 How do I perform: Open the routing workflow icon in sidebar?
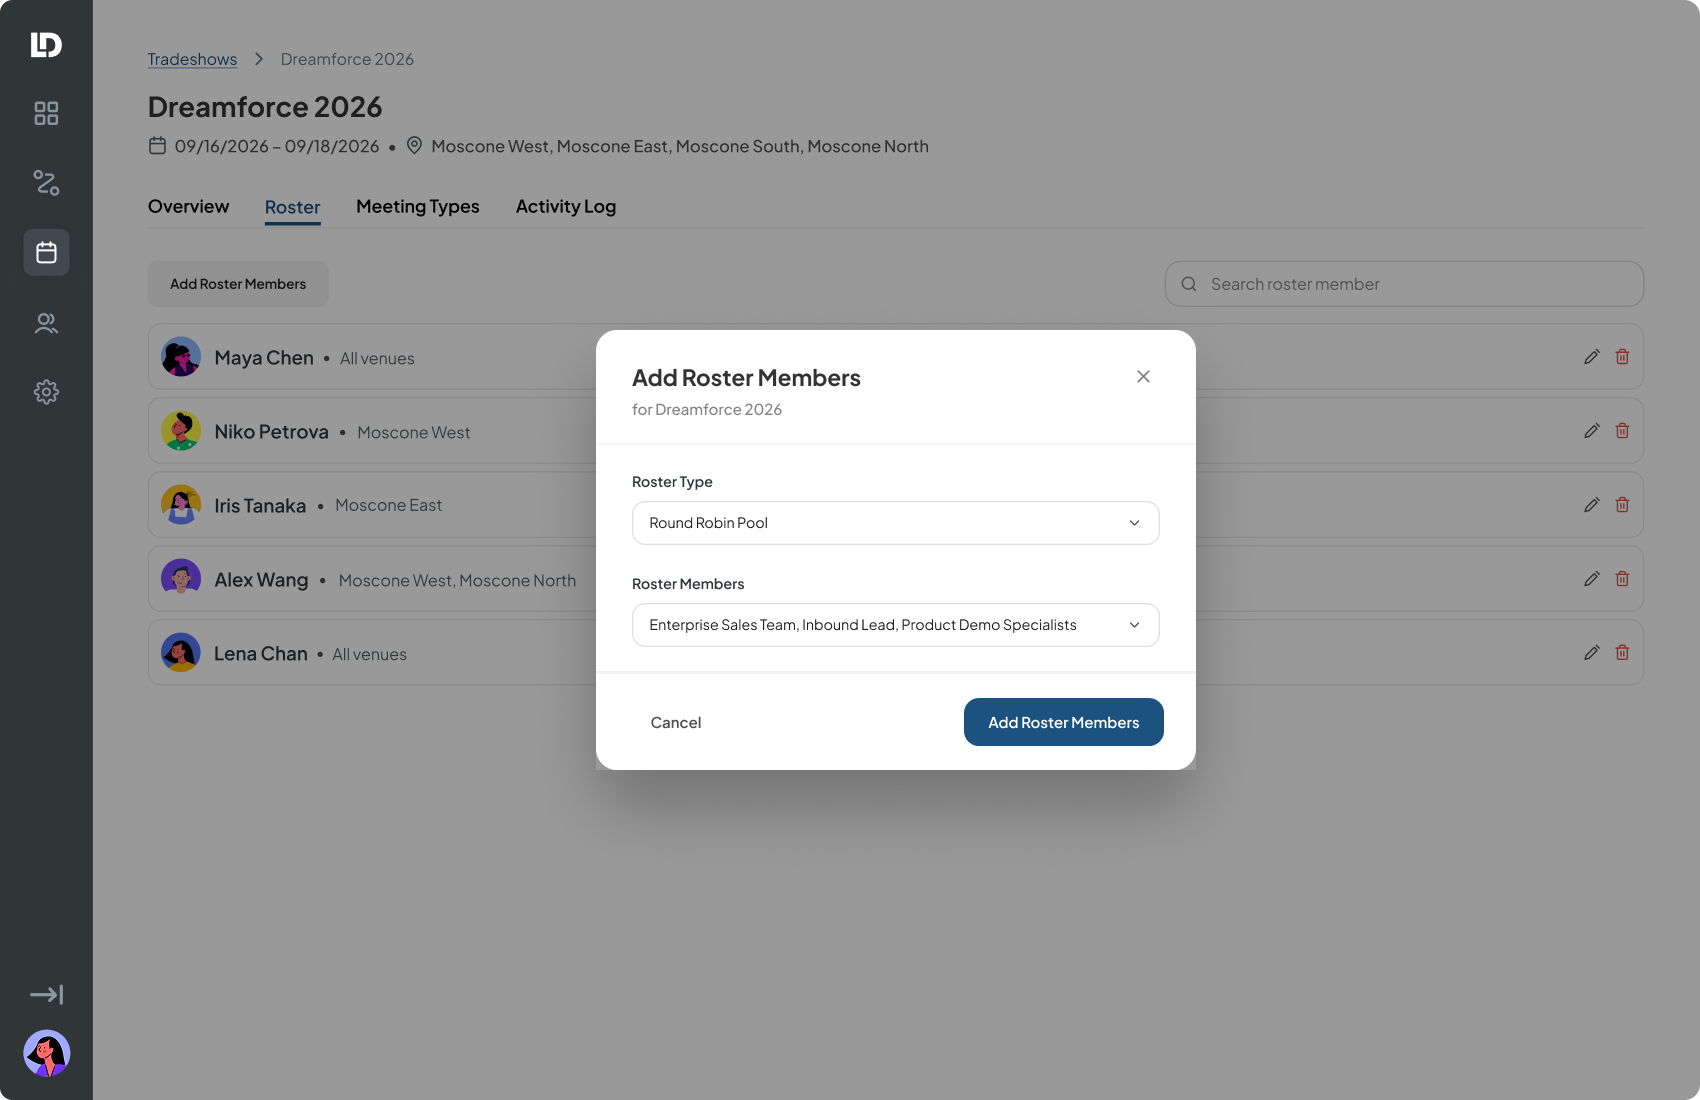tap(46, 182)
